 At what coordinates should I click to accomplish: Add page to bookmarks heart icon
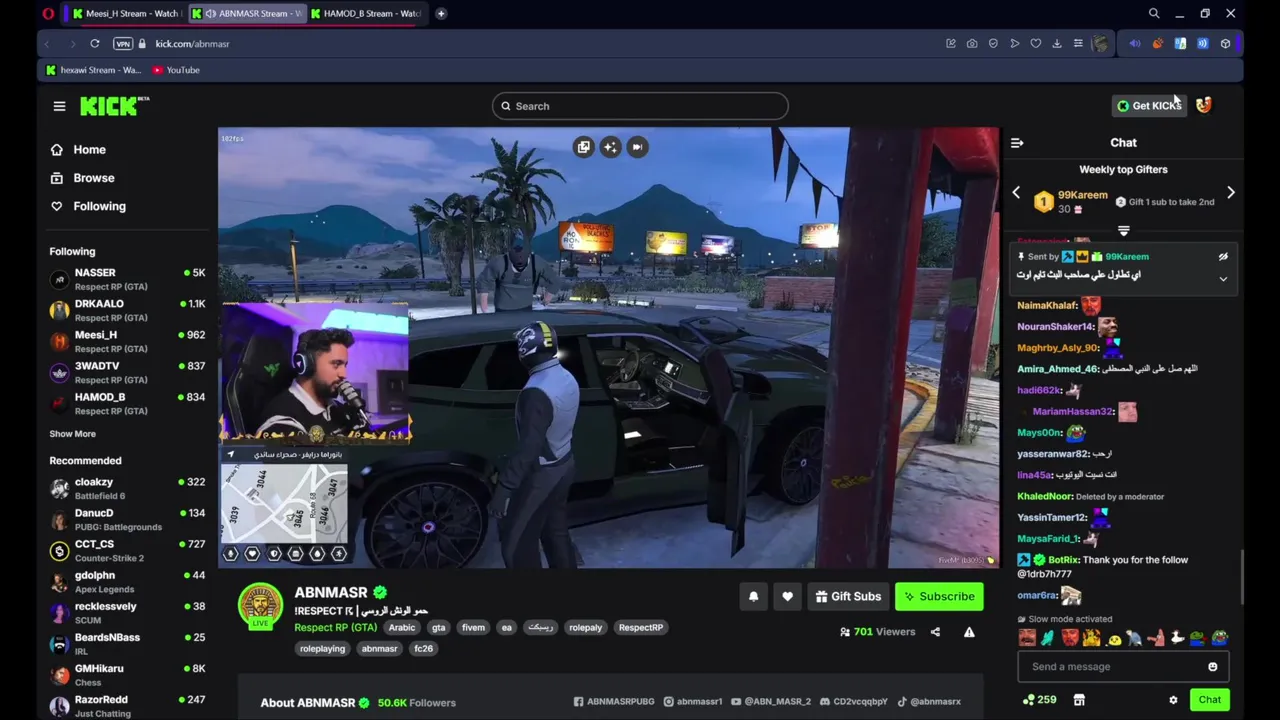click(1036, 44)
